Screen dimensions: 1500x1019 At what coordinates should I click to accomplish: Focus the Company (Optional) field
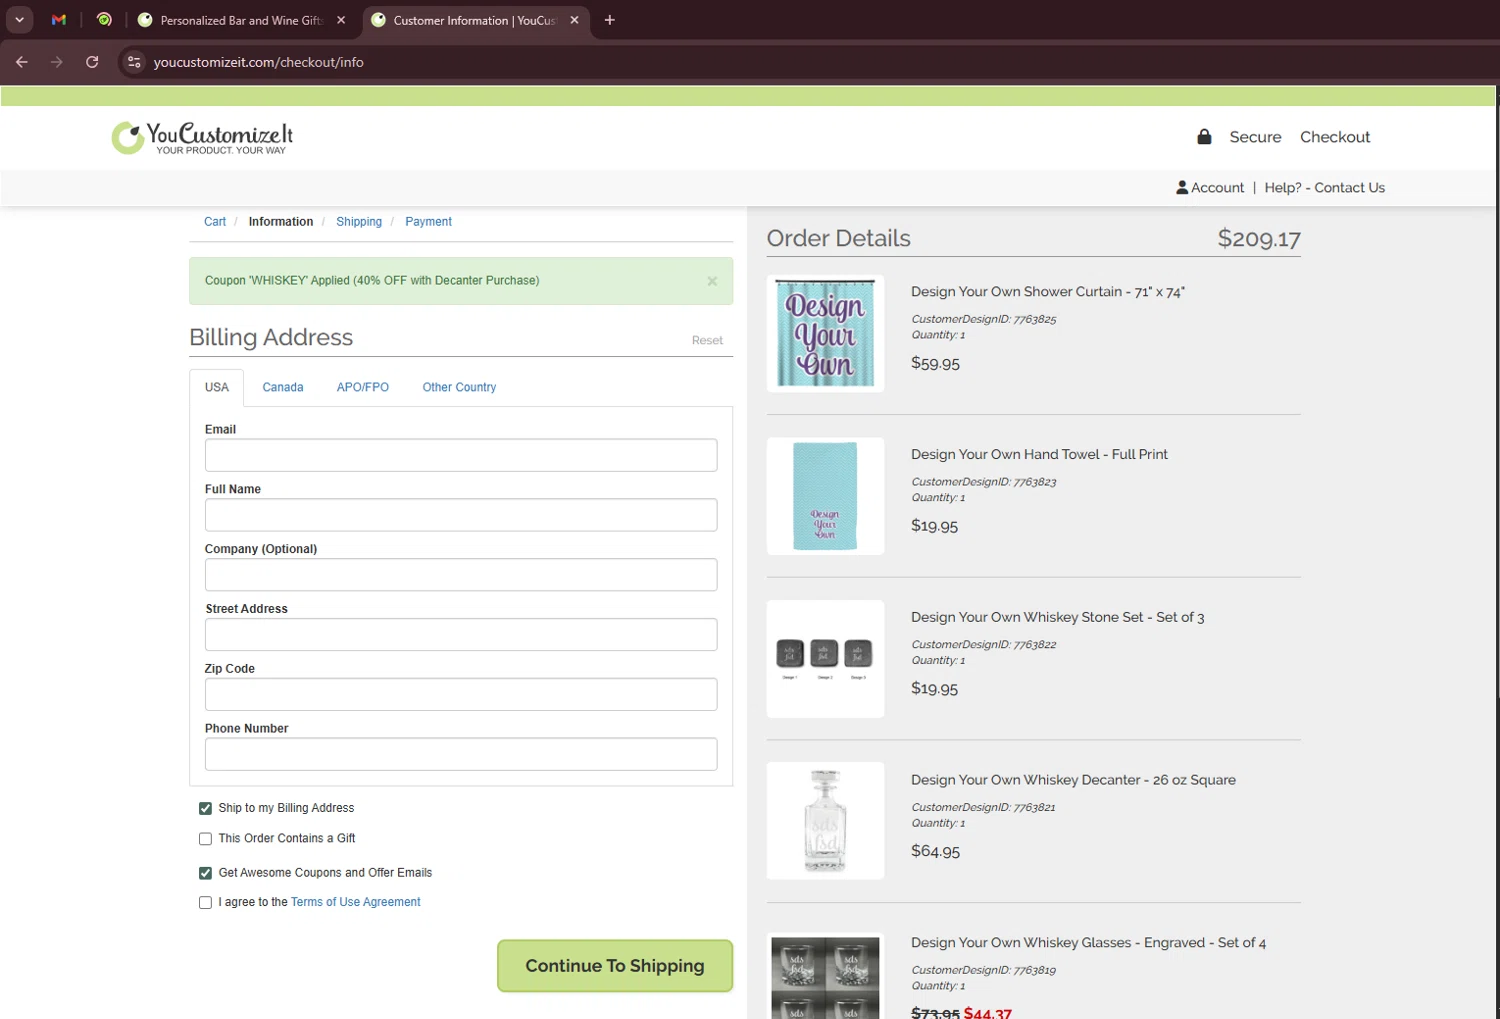[x=461, y=575]
